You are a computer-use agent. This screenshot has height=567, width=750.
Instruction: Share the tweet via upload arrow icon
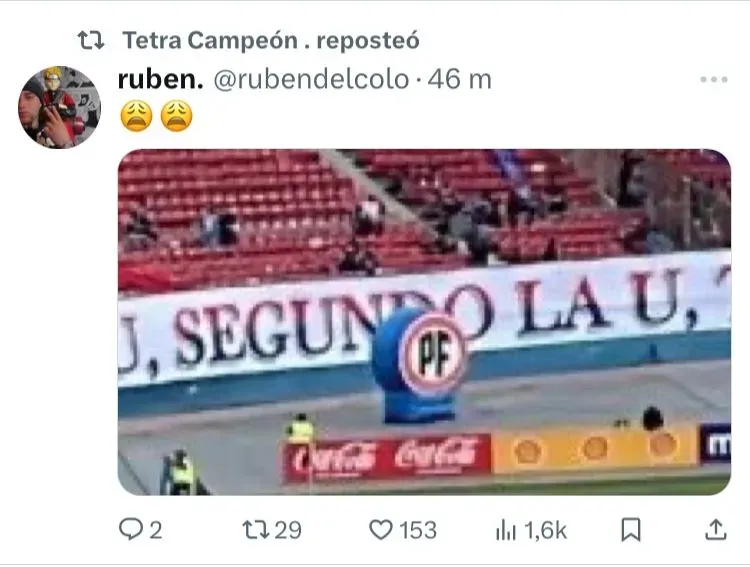click(716, 530)
